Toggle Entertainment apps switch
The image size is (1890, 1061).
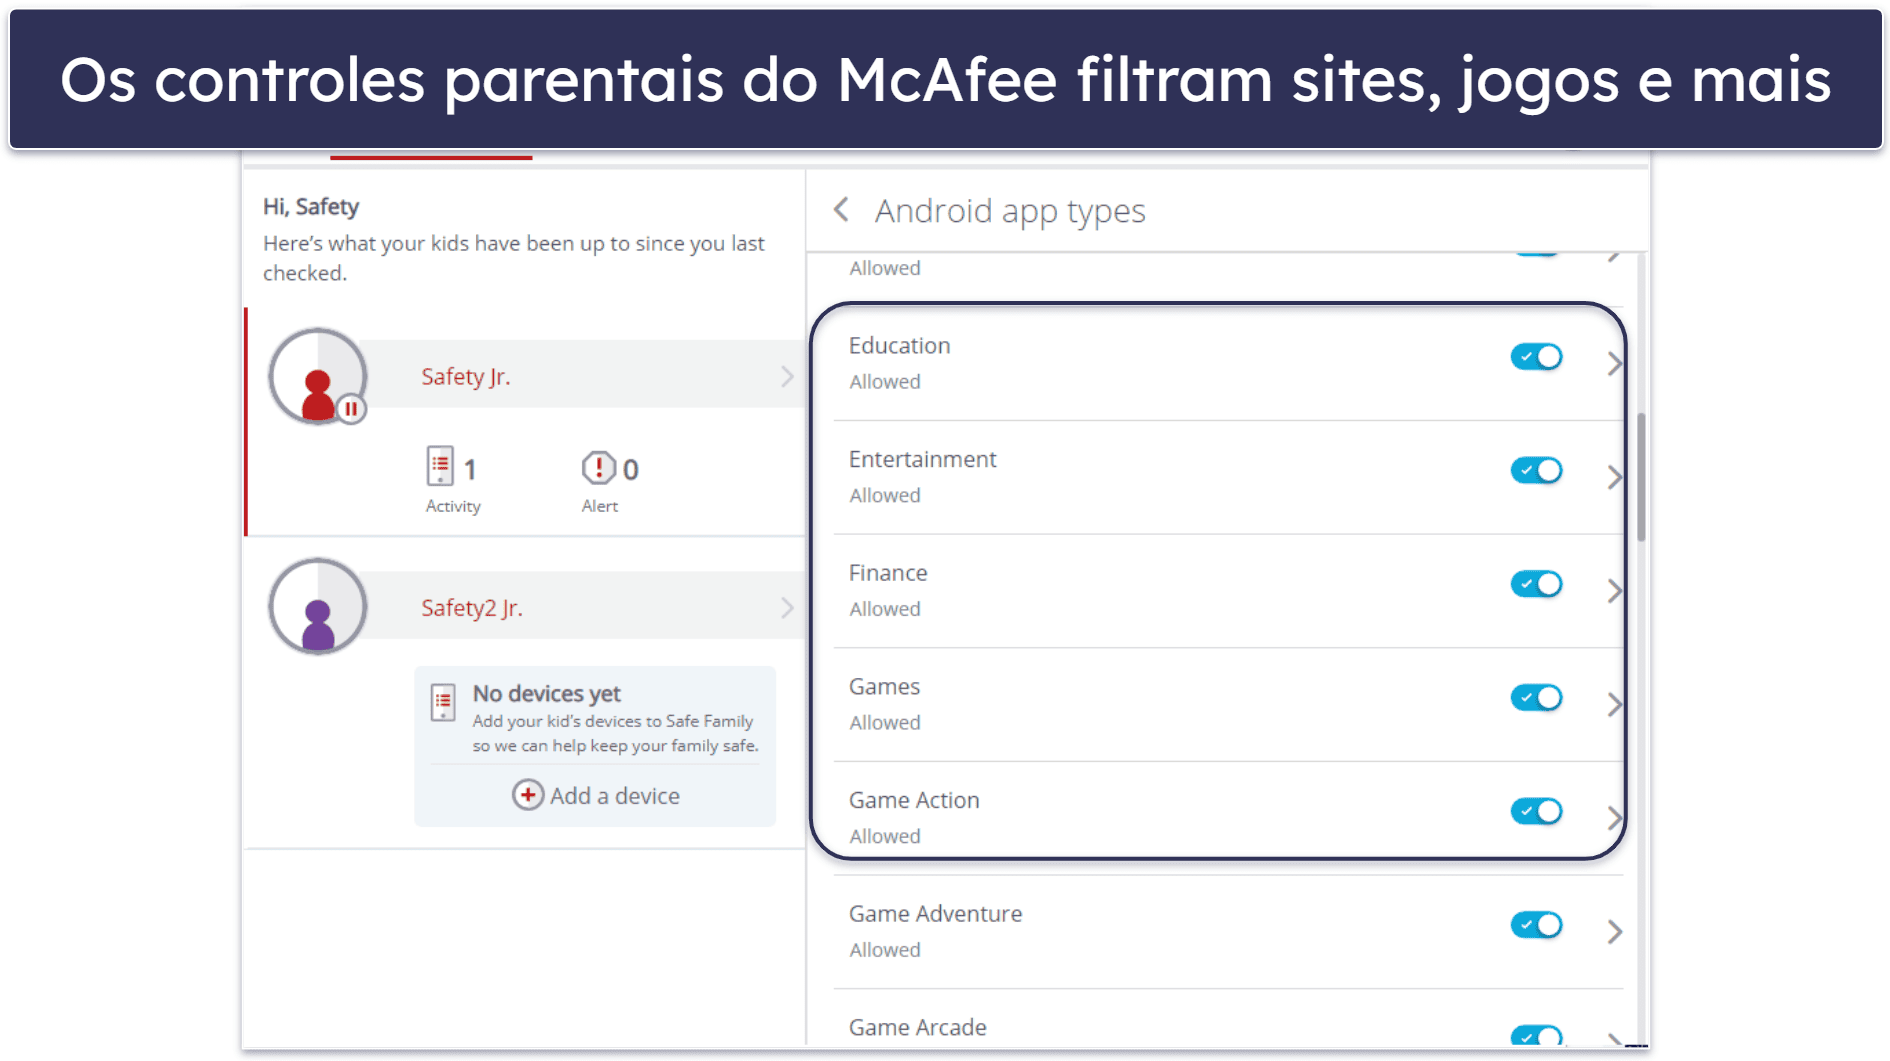1536,470
